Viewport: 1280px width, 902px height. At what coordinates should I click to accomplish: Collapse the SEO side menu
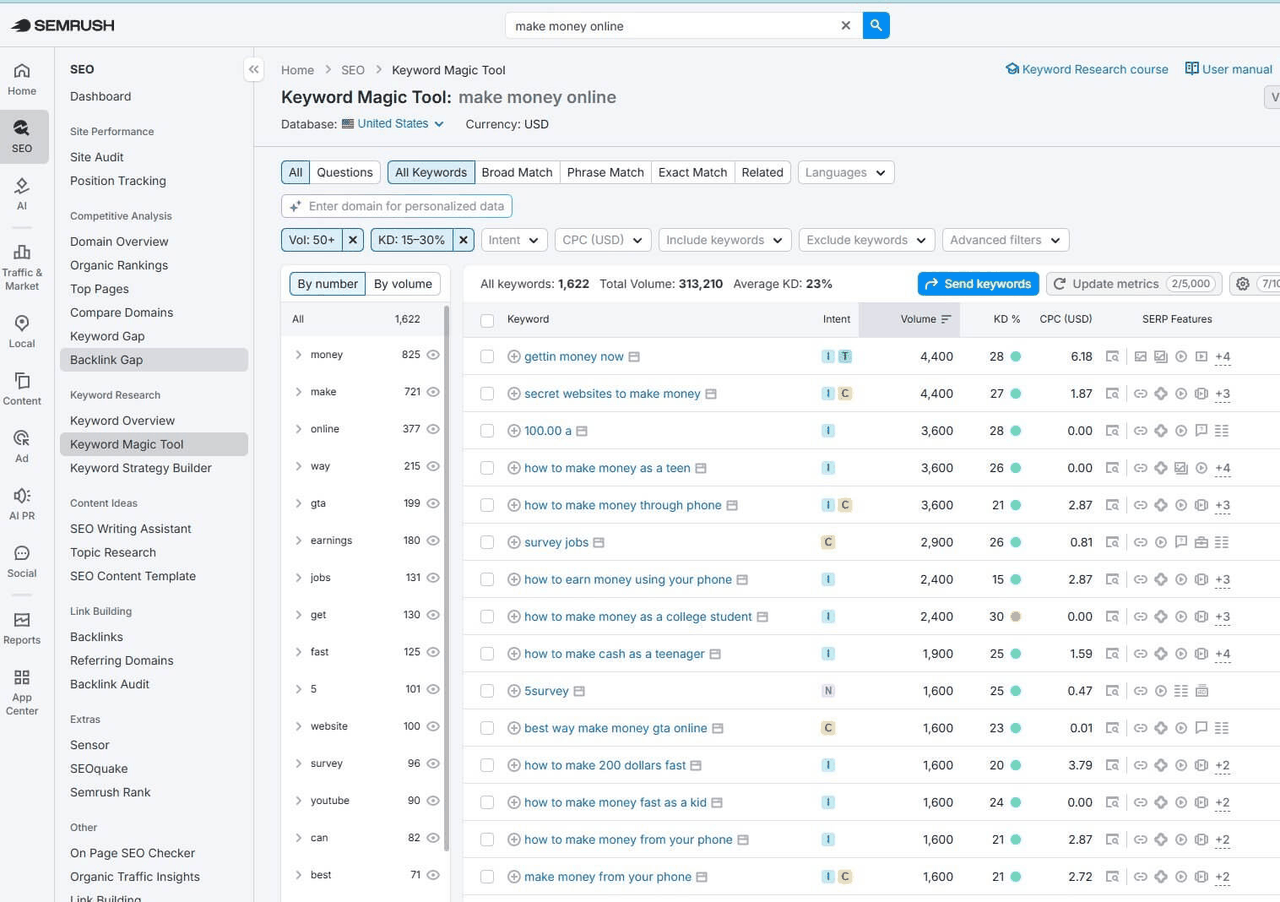click(x=254, y=69)
